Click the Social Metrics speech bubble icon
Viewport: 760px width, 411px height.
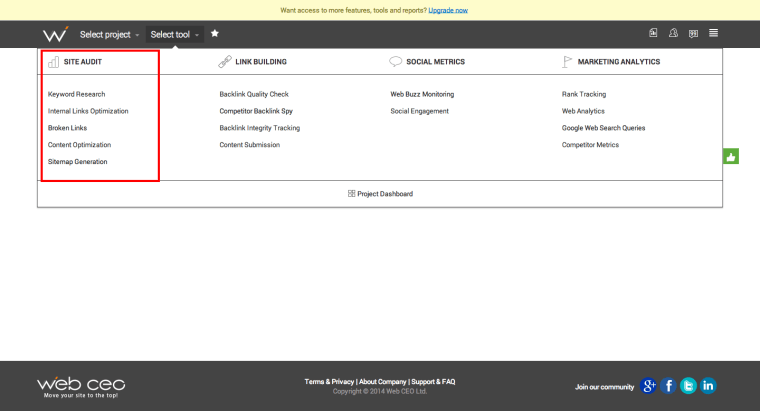pos(396,62)
